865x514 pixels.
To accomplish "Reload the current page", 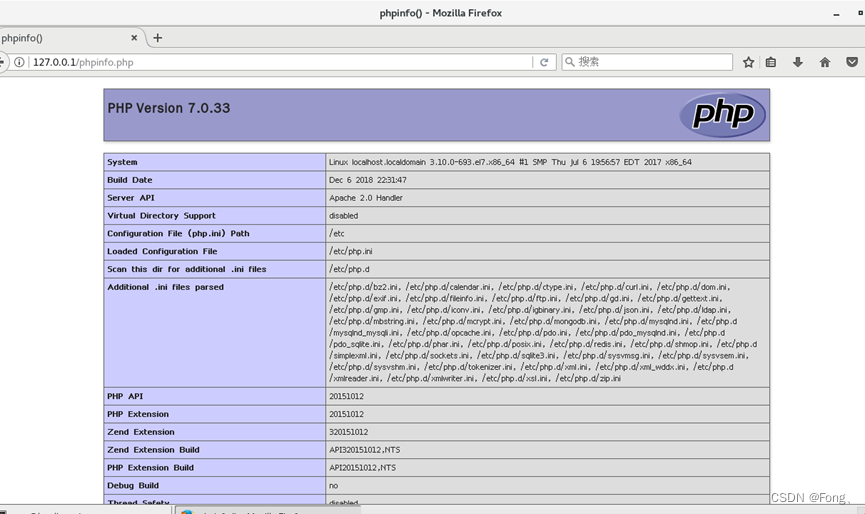I will tap(544, 62).
